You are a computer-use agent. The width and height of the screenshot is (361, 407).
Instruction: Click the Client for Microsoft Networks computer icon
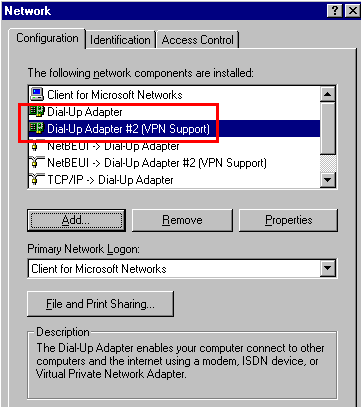37,94
